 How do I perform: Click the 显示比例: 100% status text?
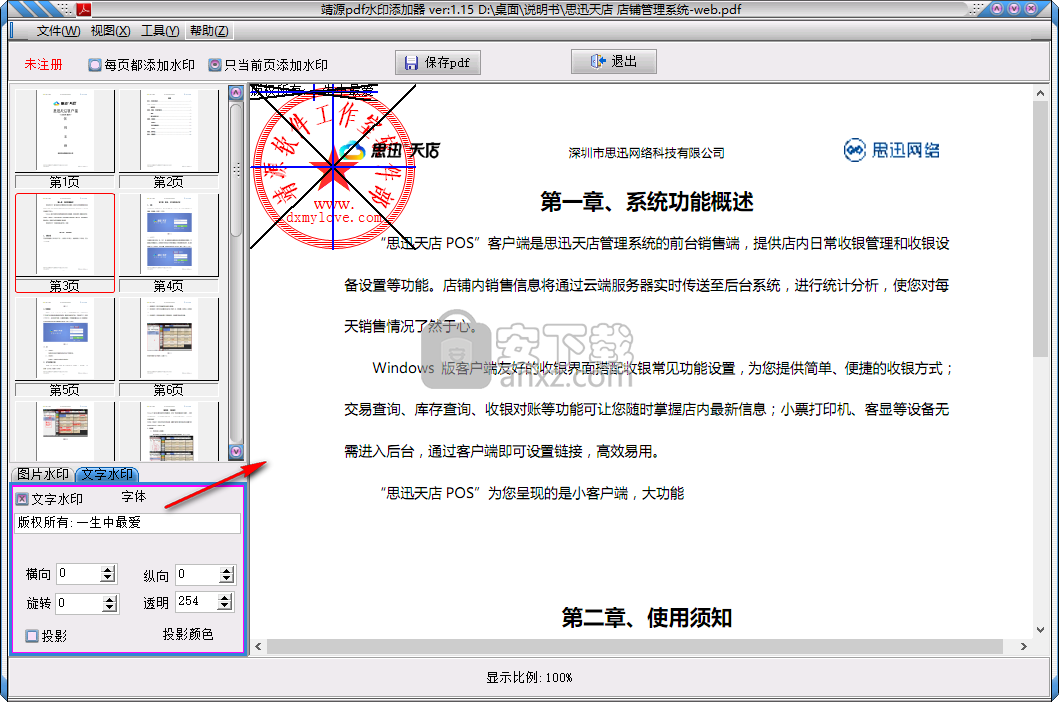click(530, 678)
